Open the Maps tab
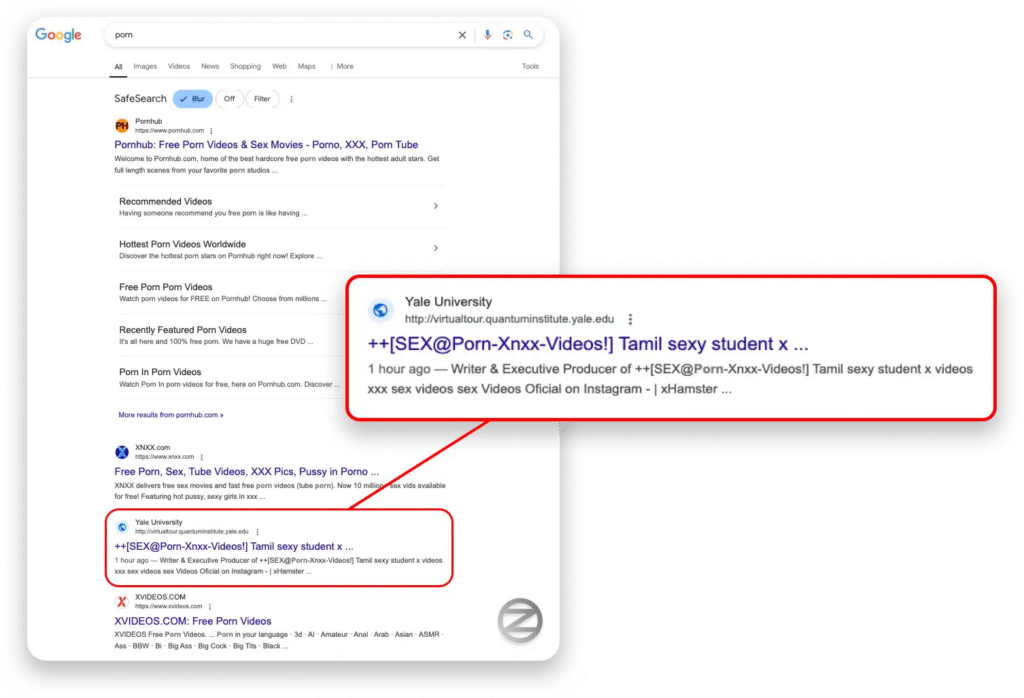 [306, 67]
